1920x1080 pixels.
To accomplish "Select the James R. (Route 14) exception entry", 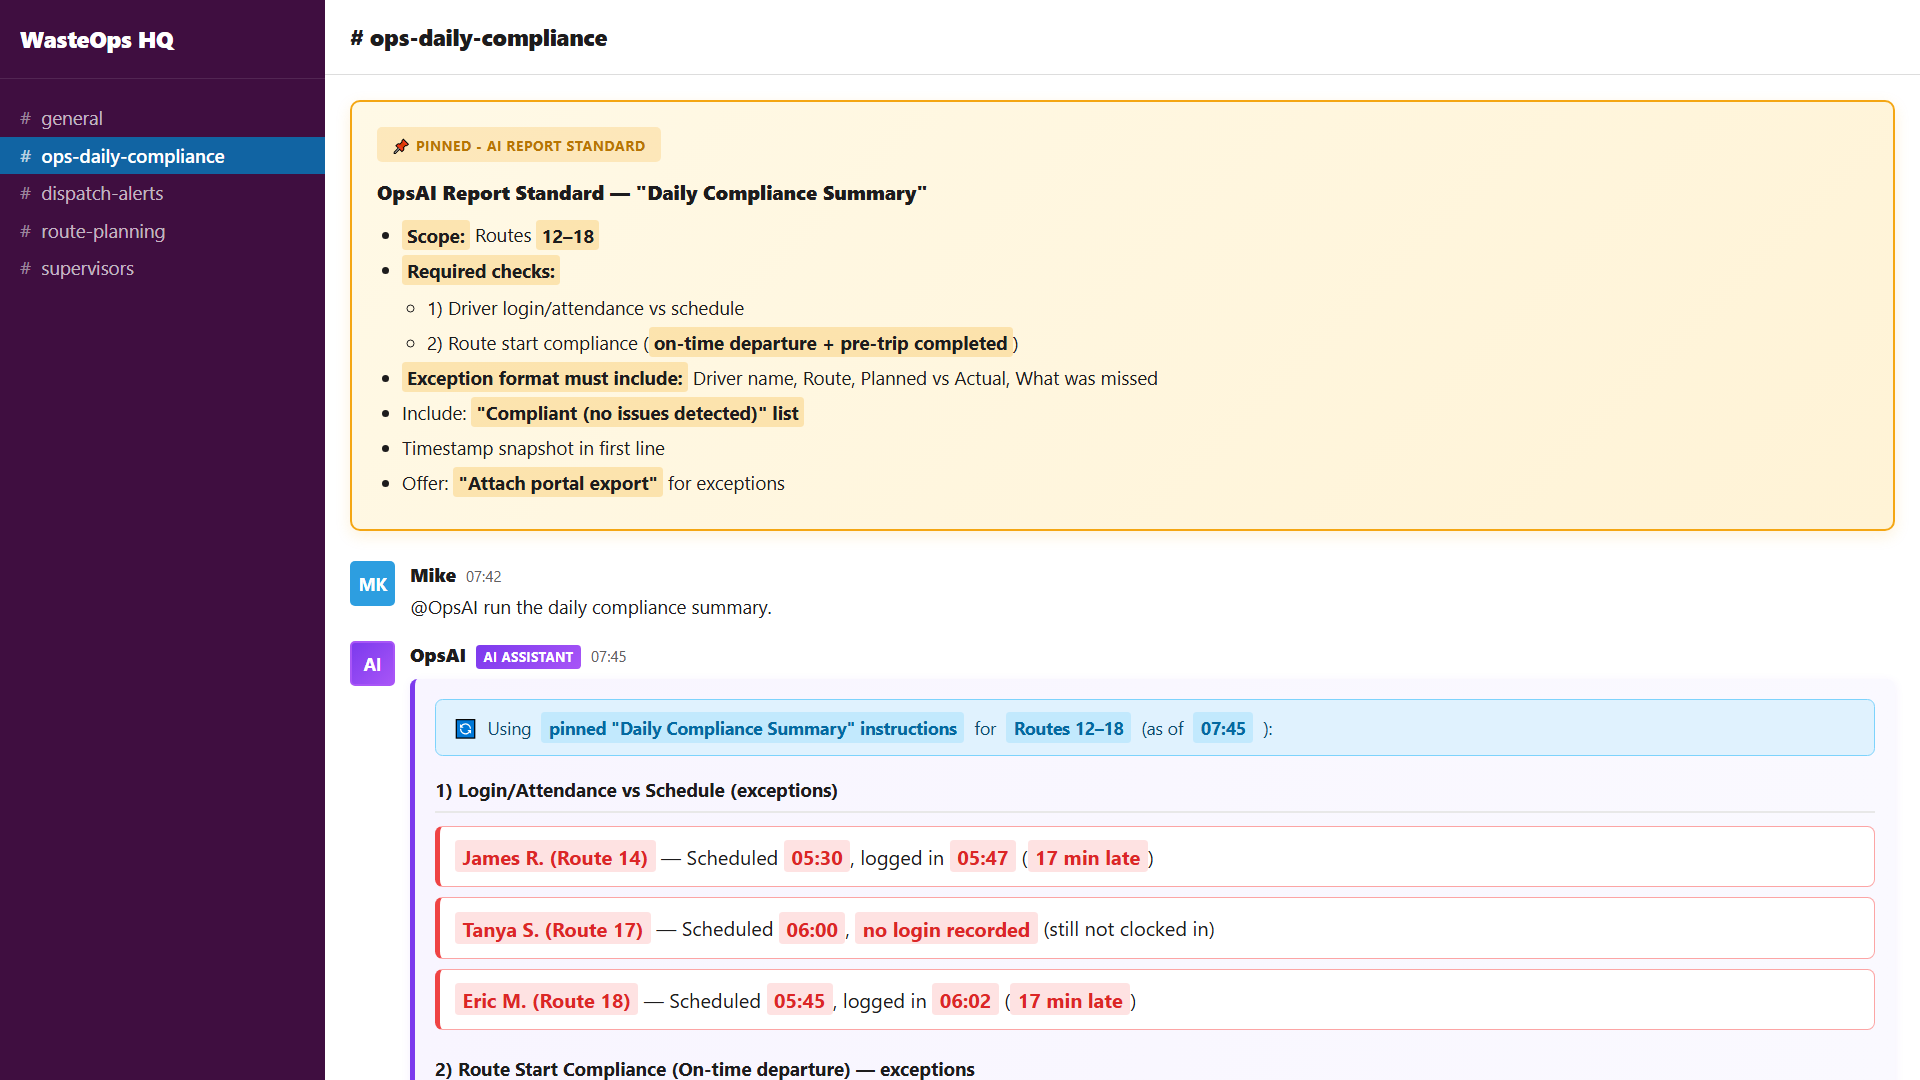I will pyautogui.click(x=555, y=857).
